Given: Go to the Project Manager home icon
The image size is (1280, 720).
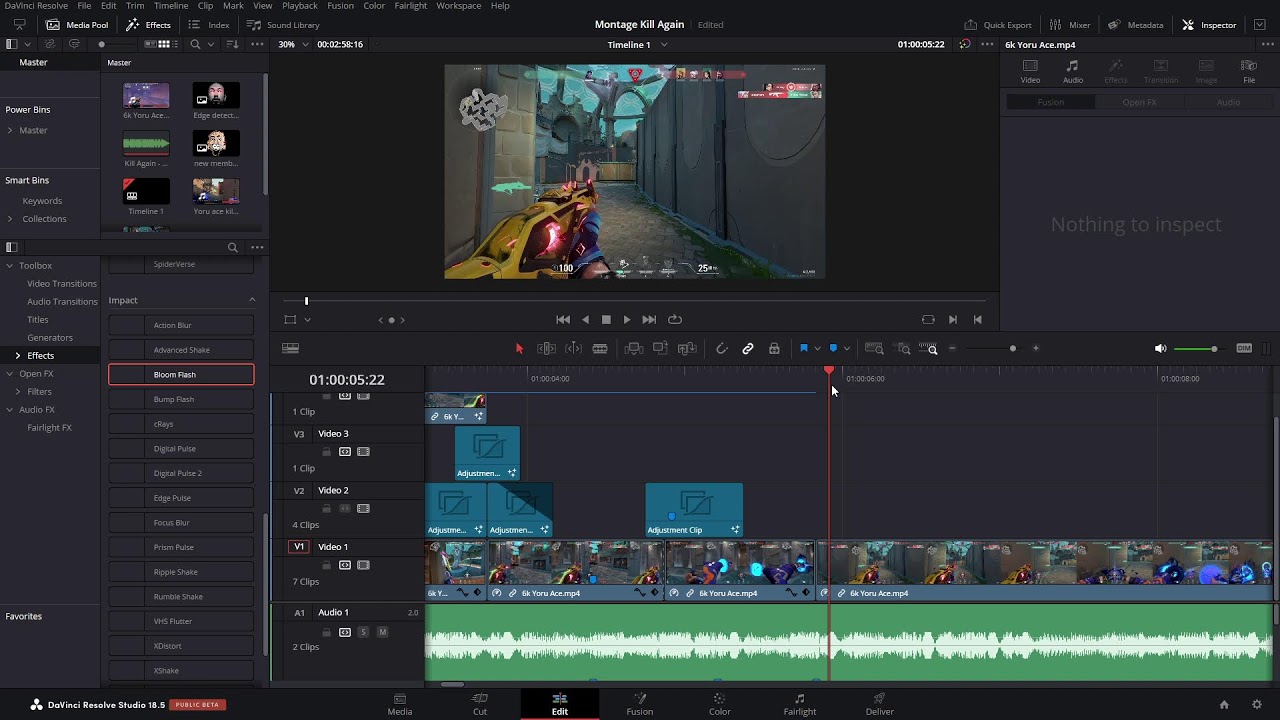Looking at the screenshot, I should 1224,704.
